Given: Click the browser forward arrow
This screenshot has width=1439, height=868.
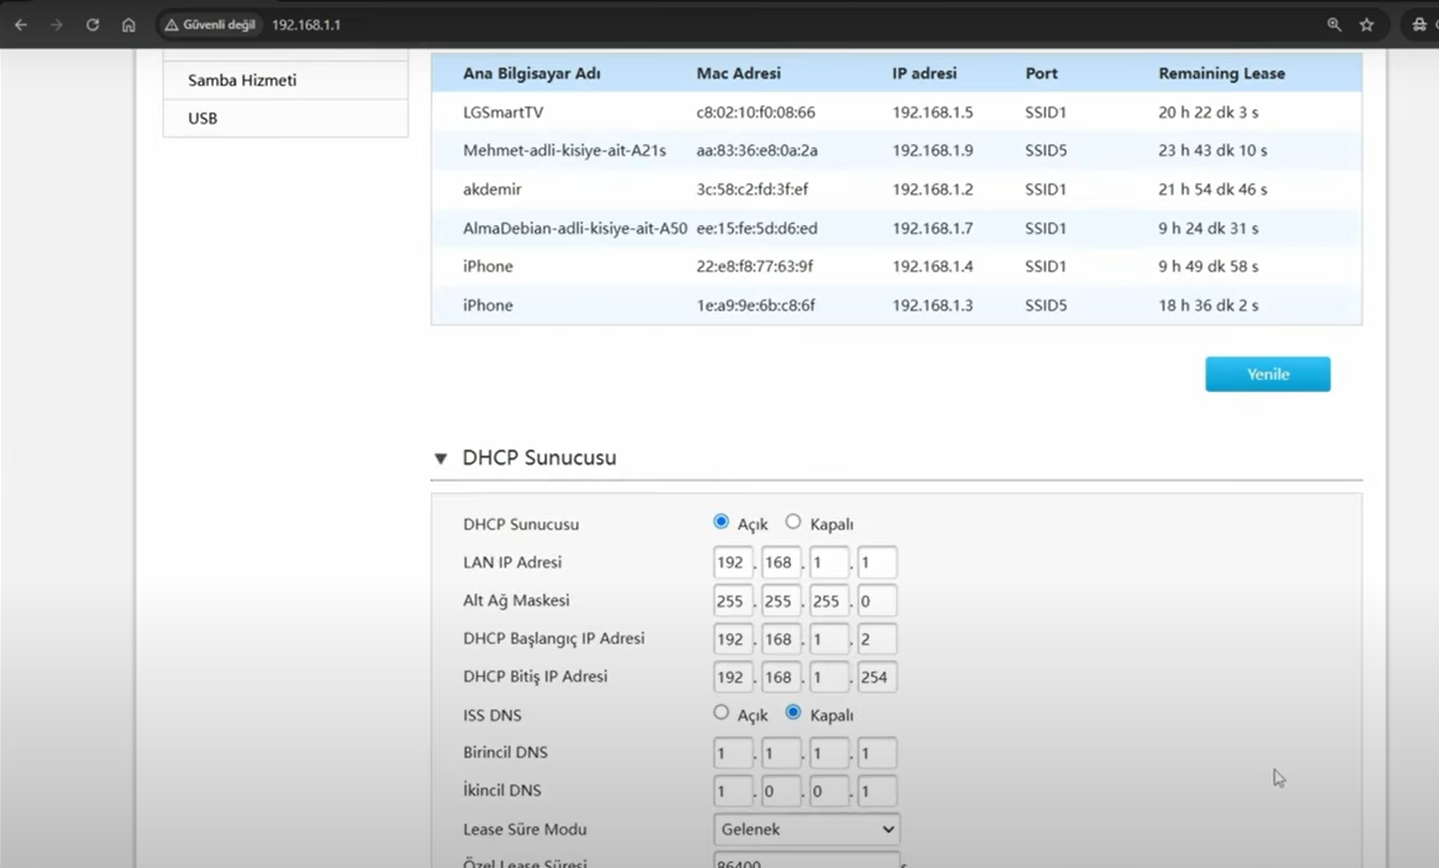Looking at the screenshot, I should point(57,25).
